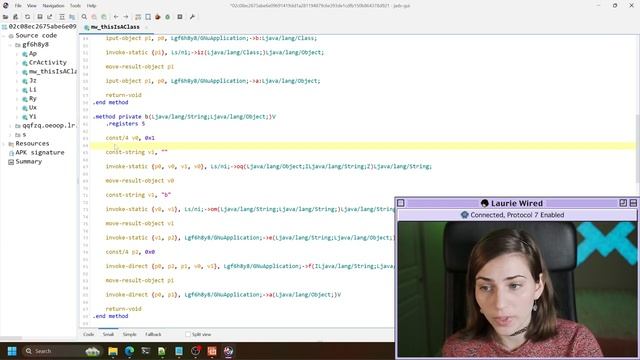The height and width of the screenshot is (360, 640).
Task: Click the sync with editor toolbar icon
Action: coord(62,17)
